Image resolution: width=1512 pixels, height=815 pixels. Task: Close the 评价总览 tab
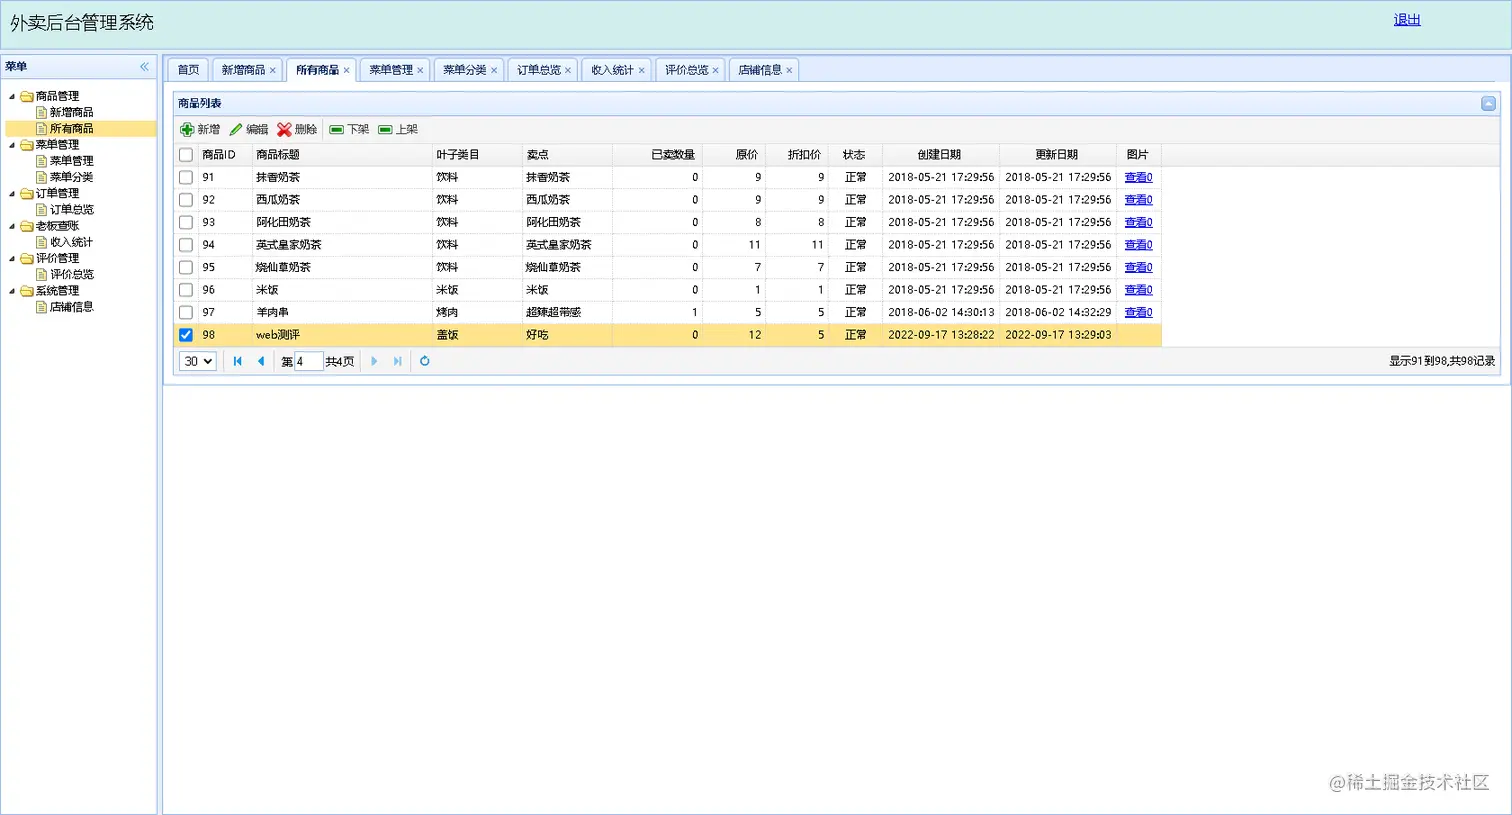715,70
